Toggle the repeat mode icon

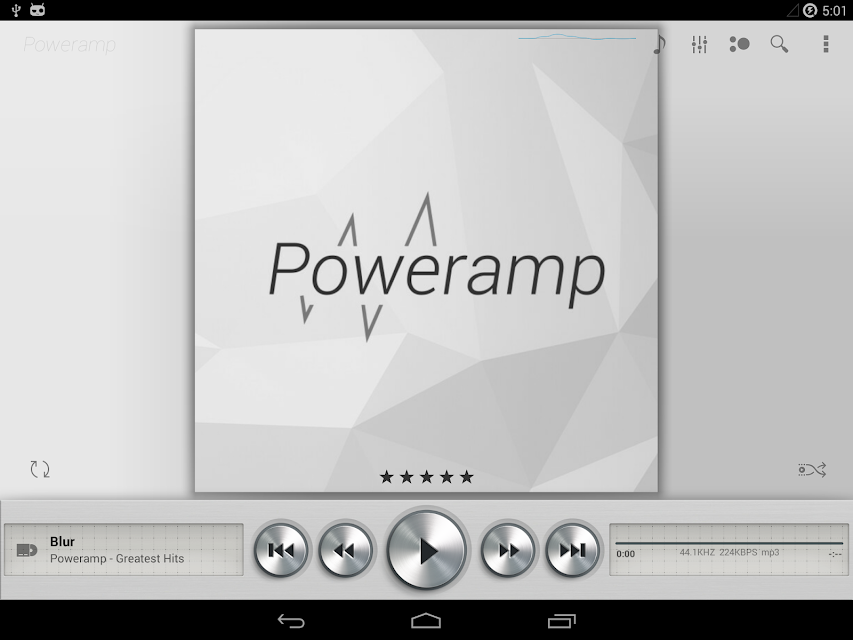[x=40, y=469]
